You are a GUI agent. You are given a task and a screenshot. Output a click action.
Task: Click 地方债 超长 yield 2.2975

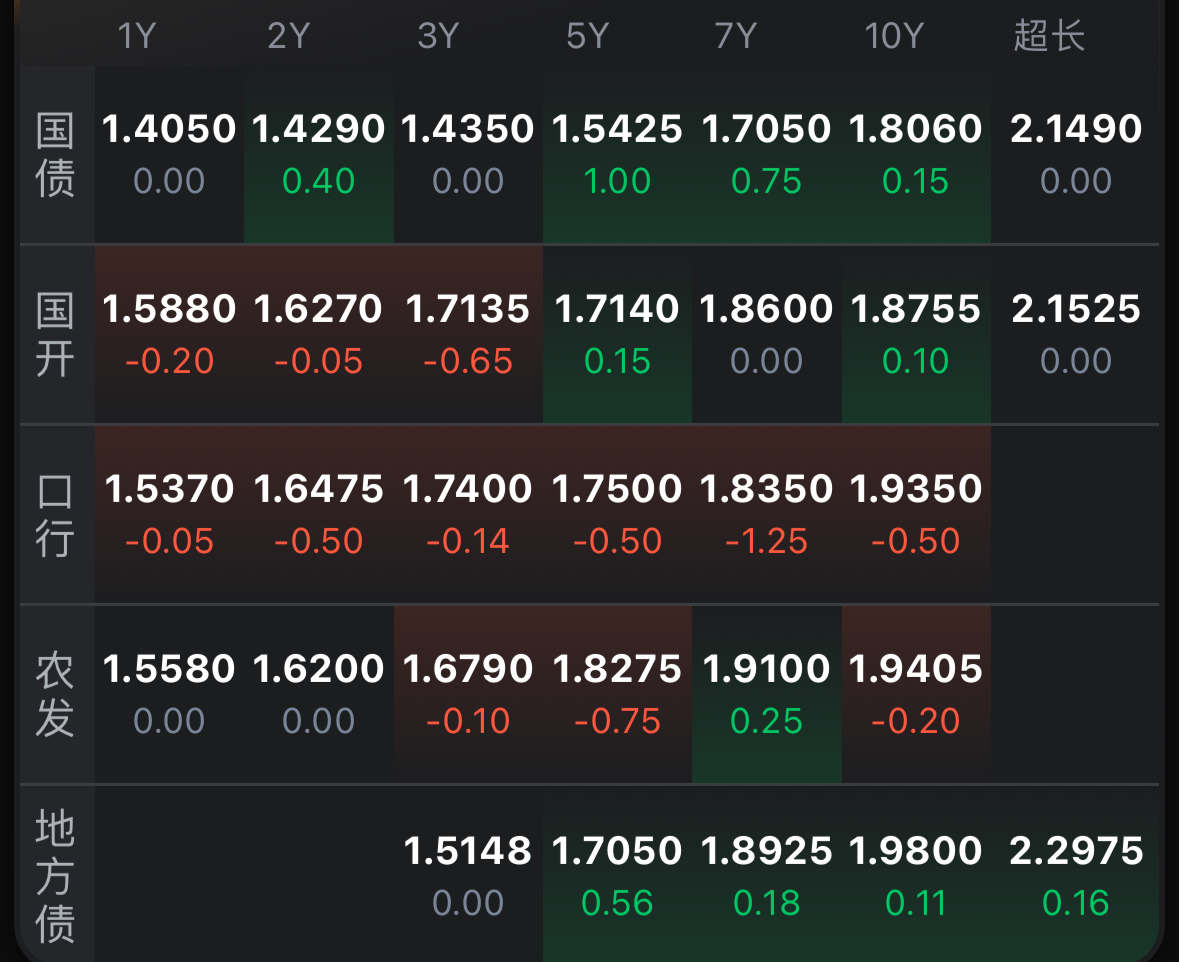tap(1076, 851)
